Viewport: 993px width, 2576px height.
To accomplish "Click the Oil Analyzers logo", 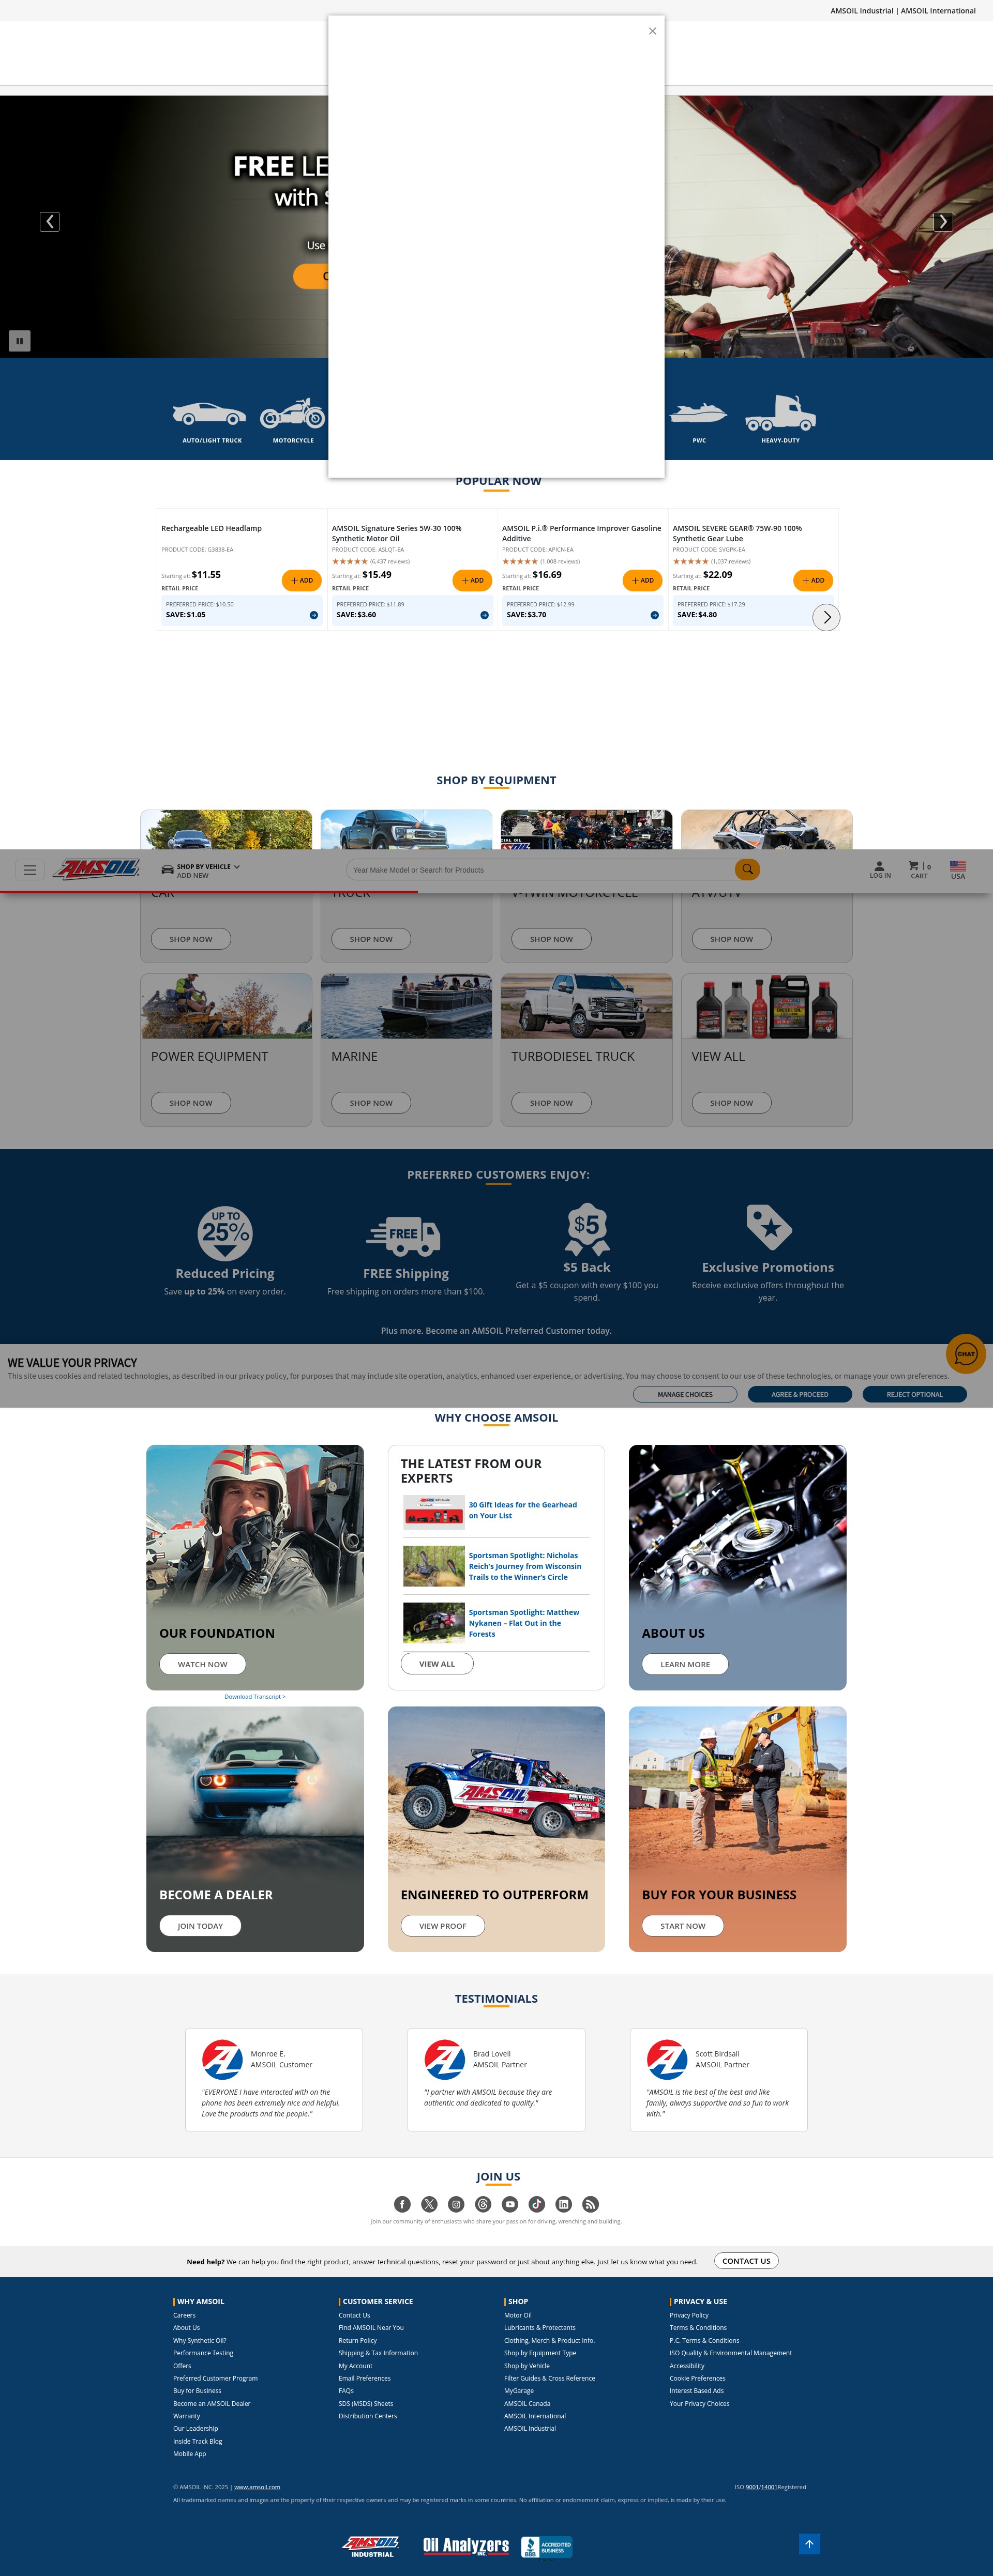I will point(466,2546).
